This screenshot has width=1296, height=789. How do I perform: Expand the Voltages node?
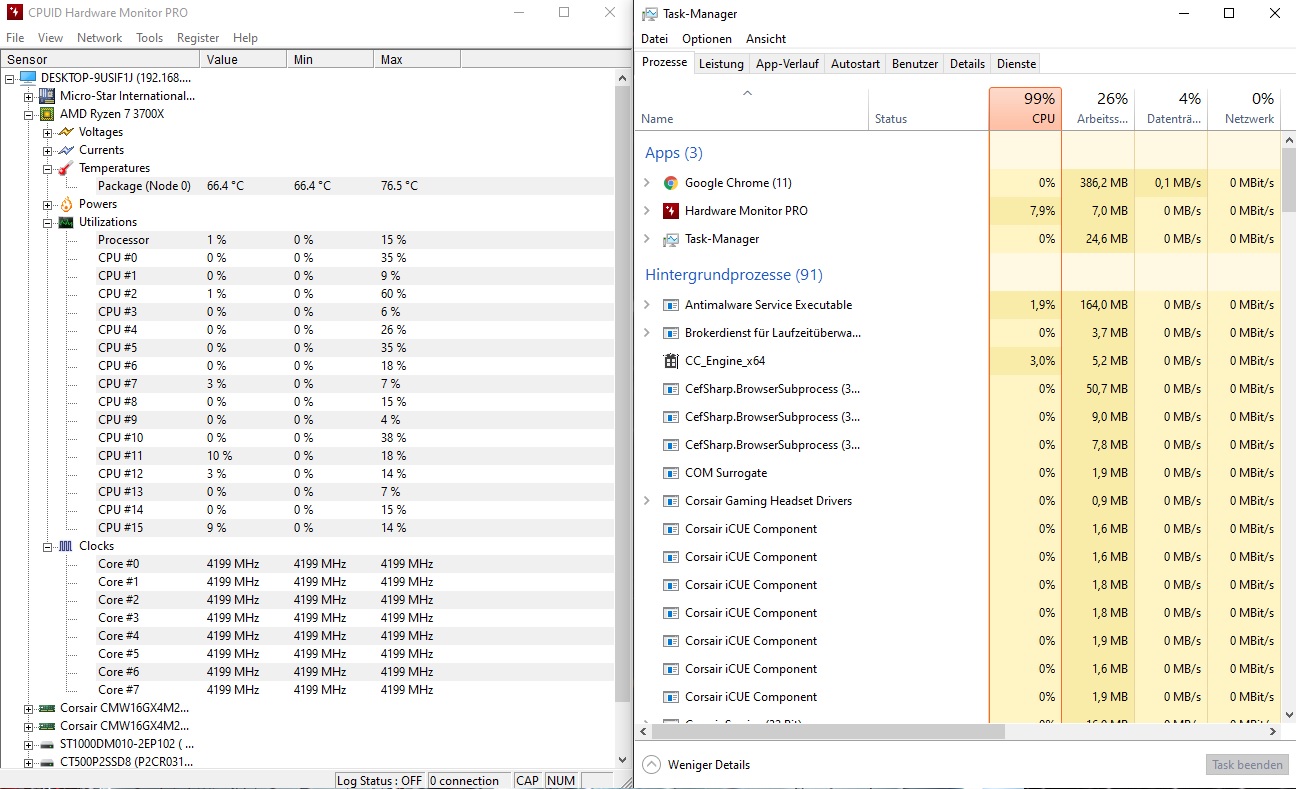point(47,132)
